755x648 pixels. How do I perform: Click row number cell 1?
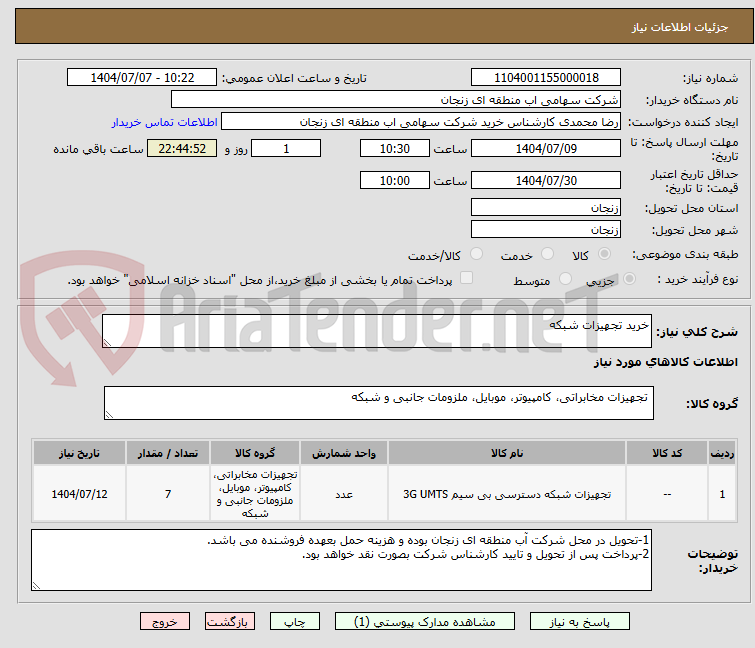(x=722, y=494)
